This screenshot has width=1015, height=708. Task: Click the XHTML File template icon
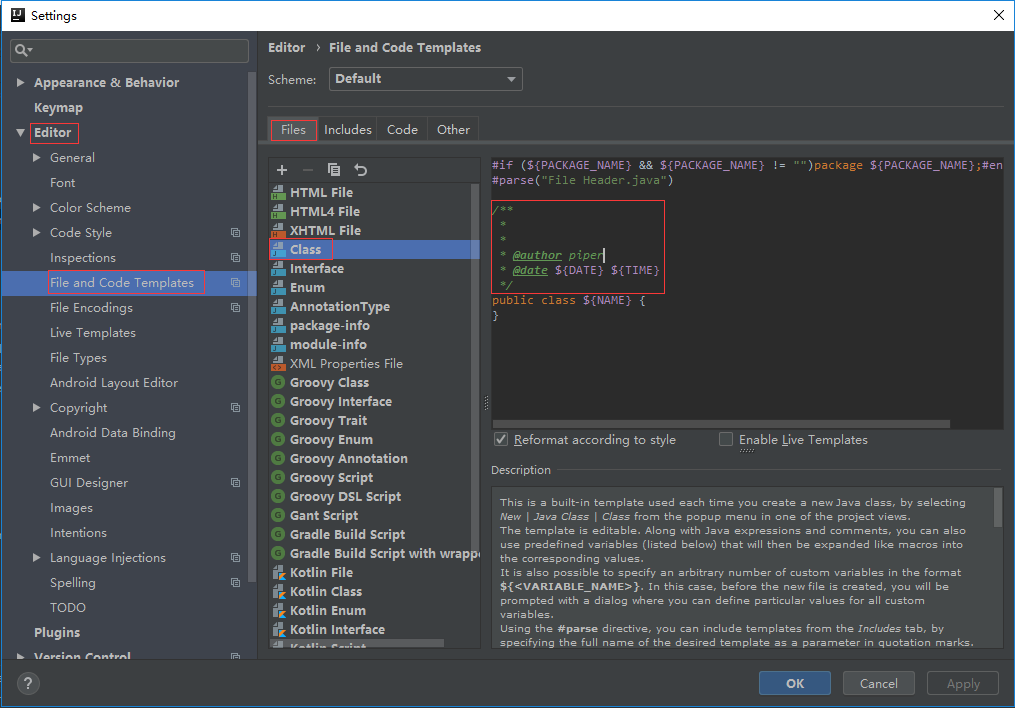click(278, 230)
